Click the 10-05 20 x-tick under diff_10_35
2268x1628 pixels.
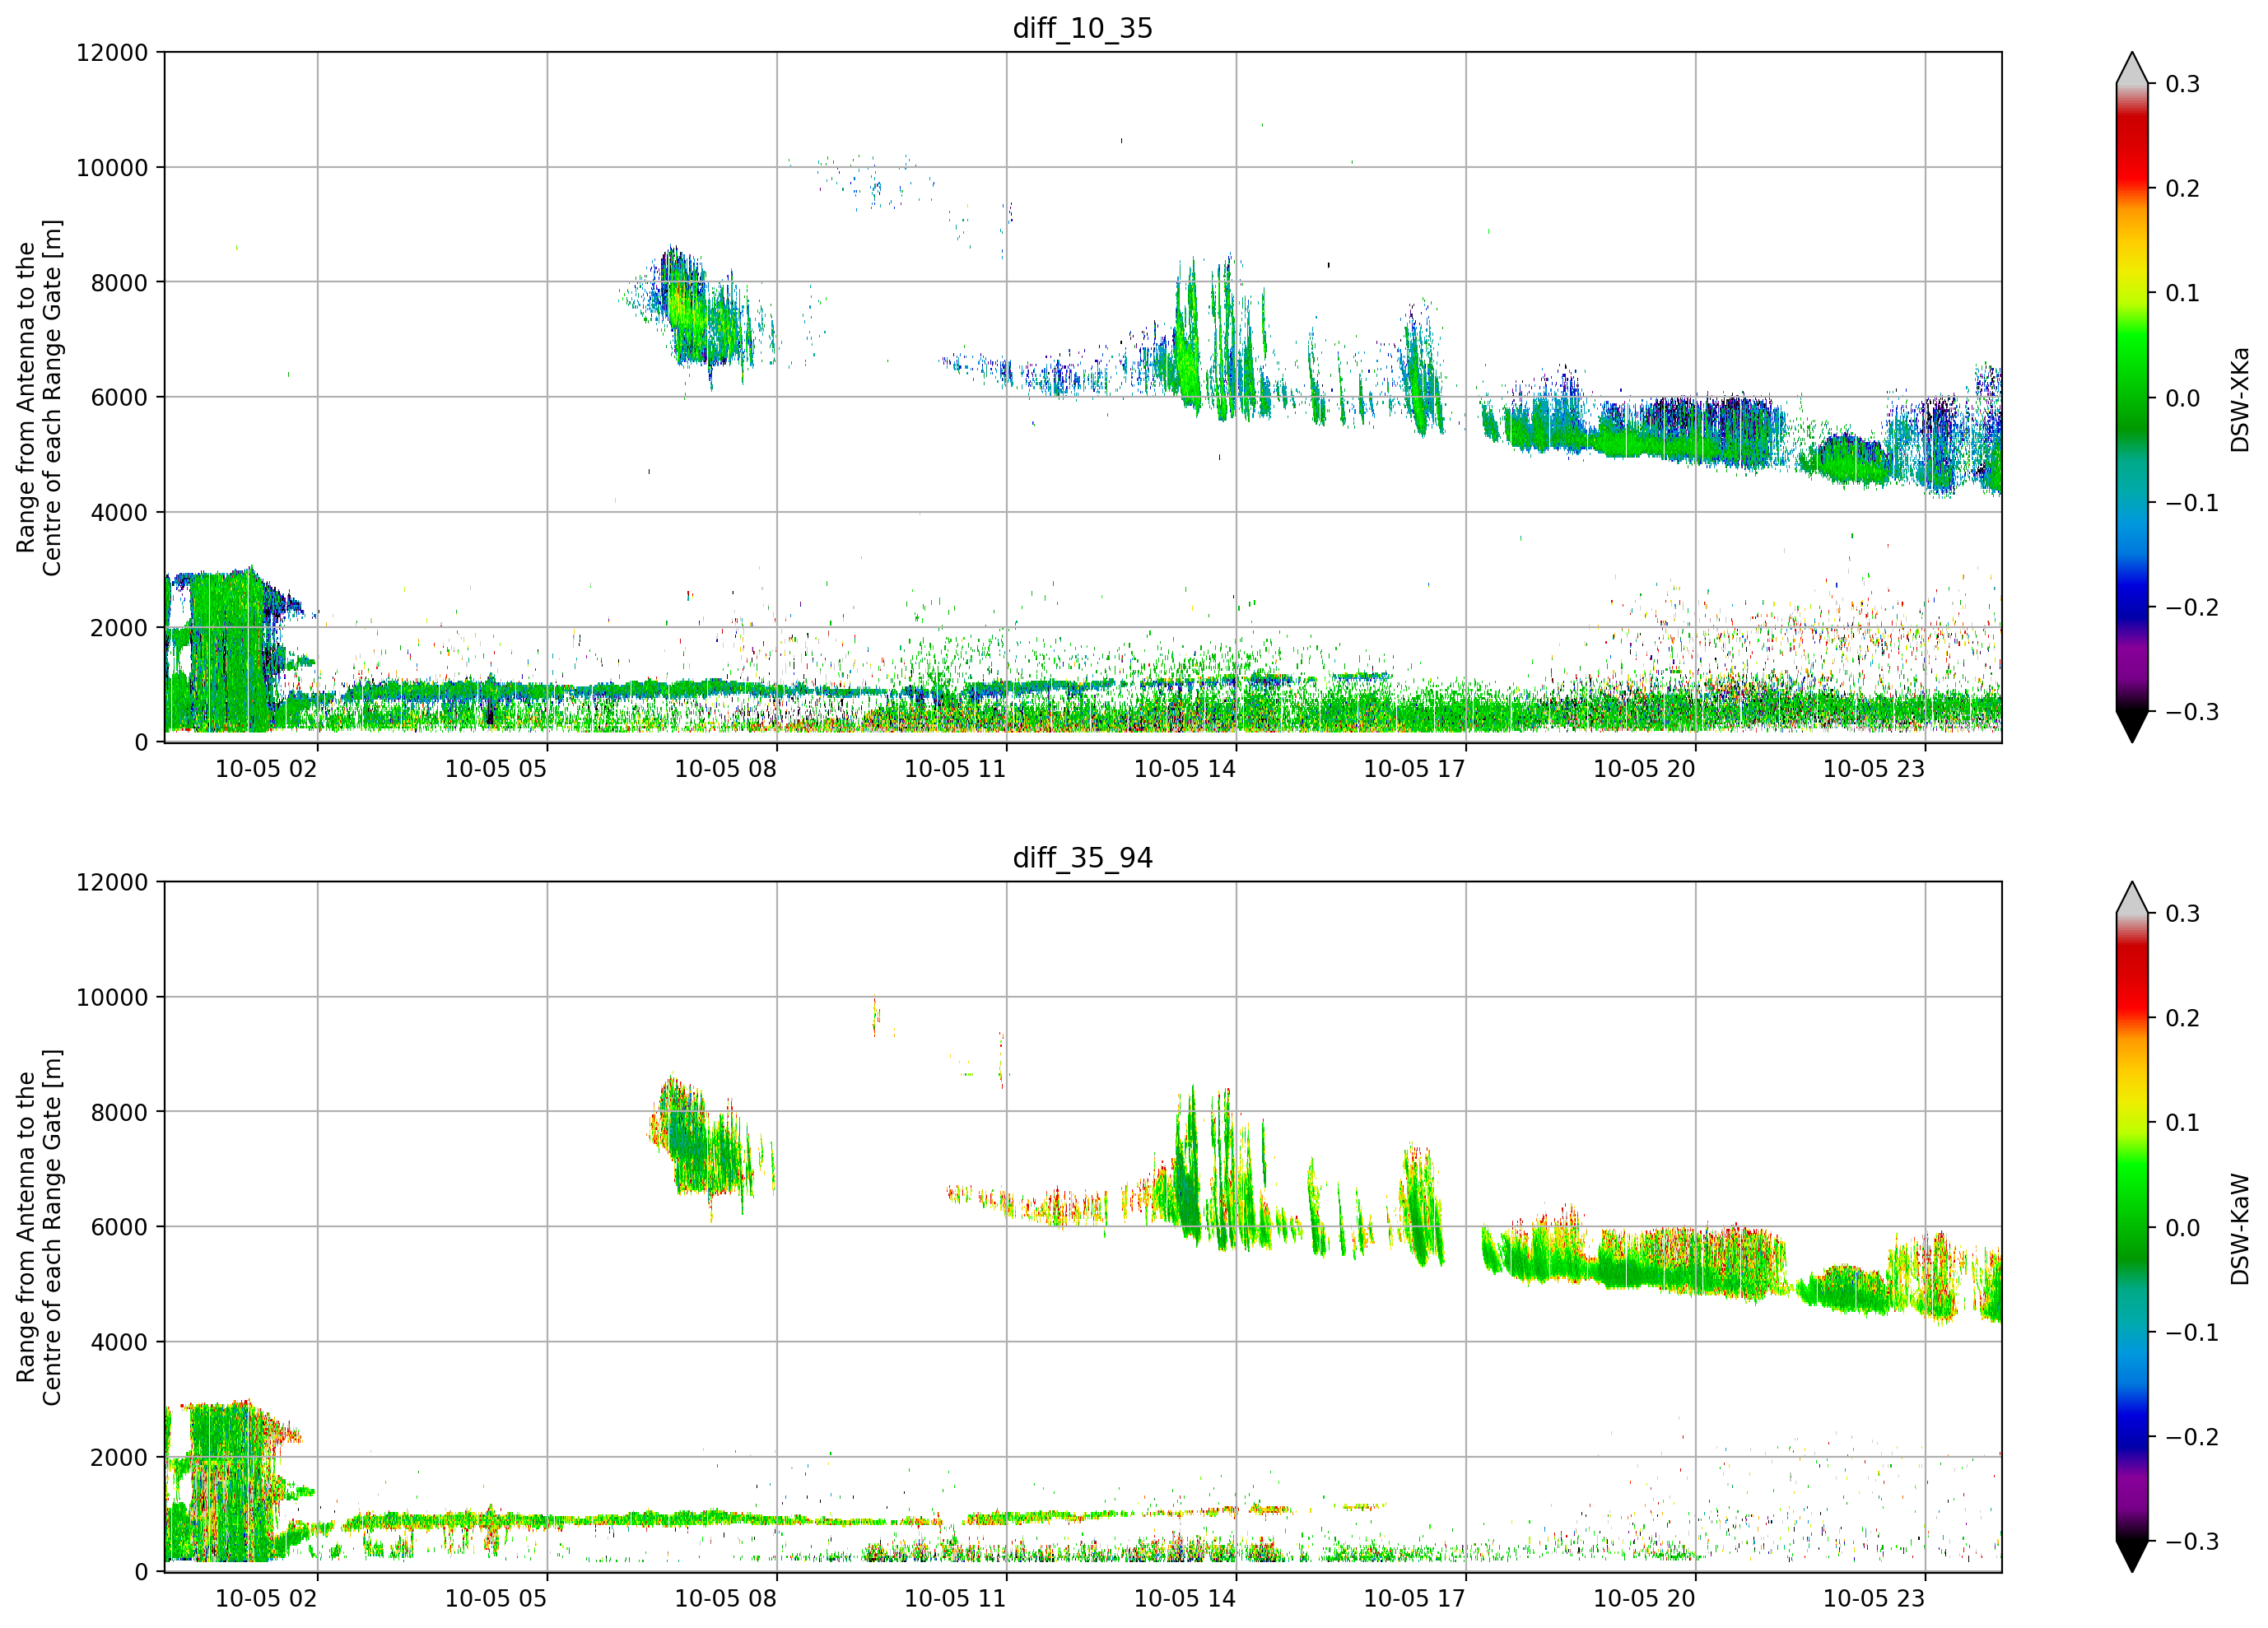[1644, 769]
